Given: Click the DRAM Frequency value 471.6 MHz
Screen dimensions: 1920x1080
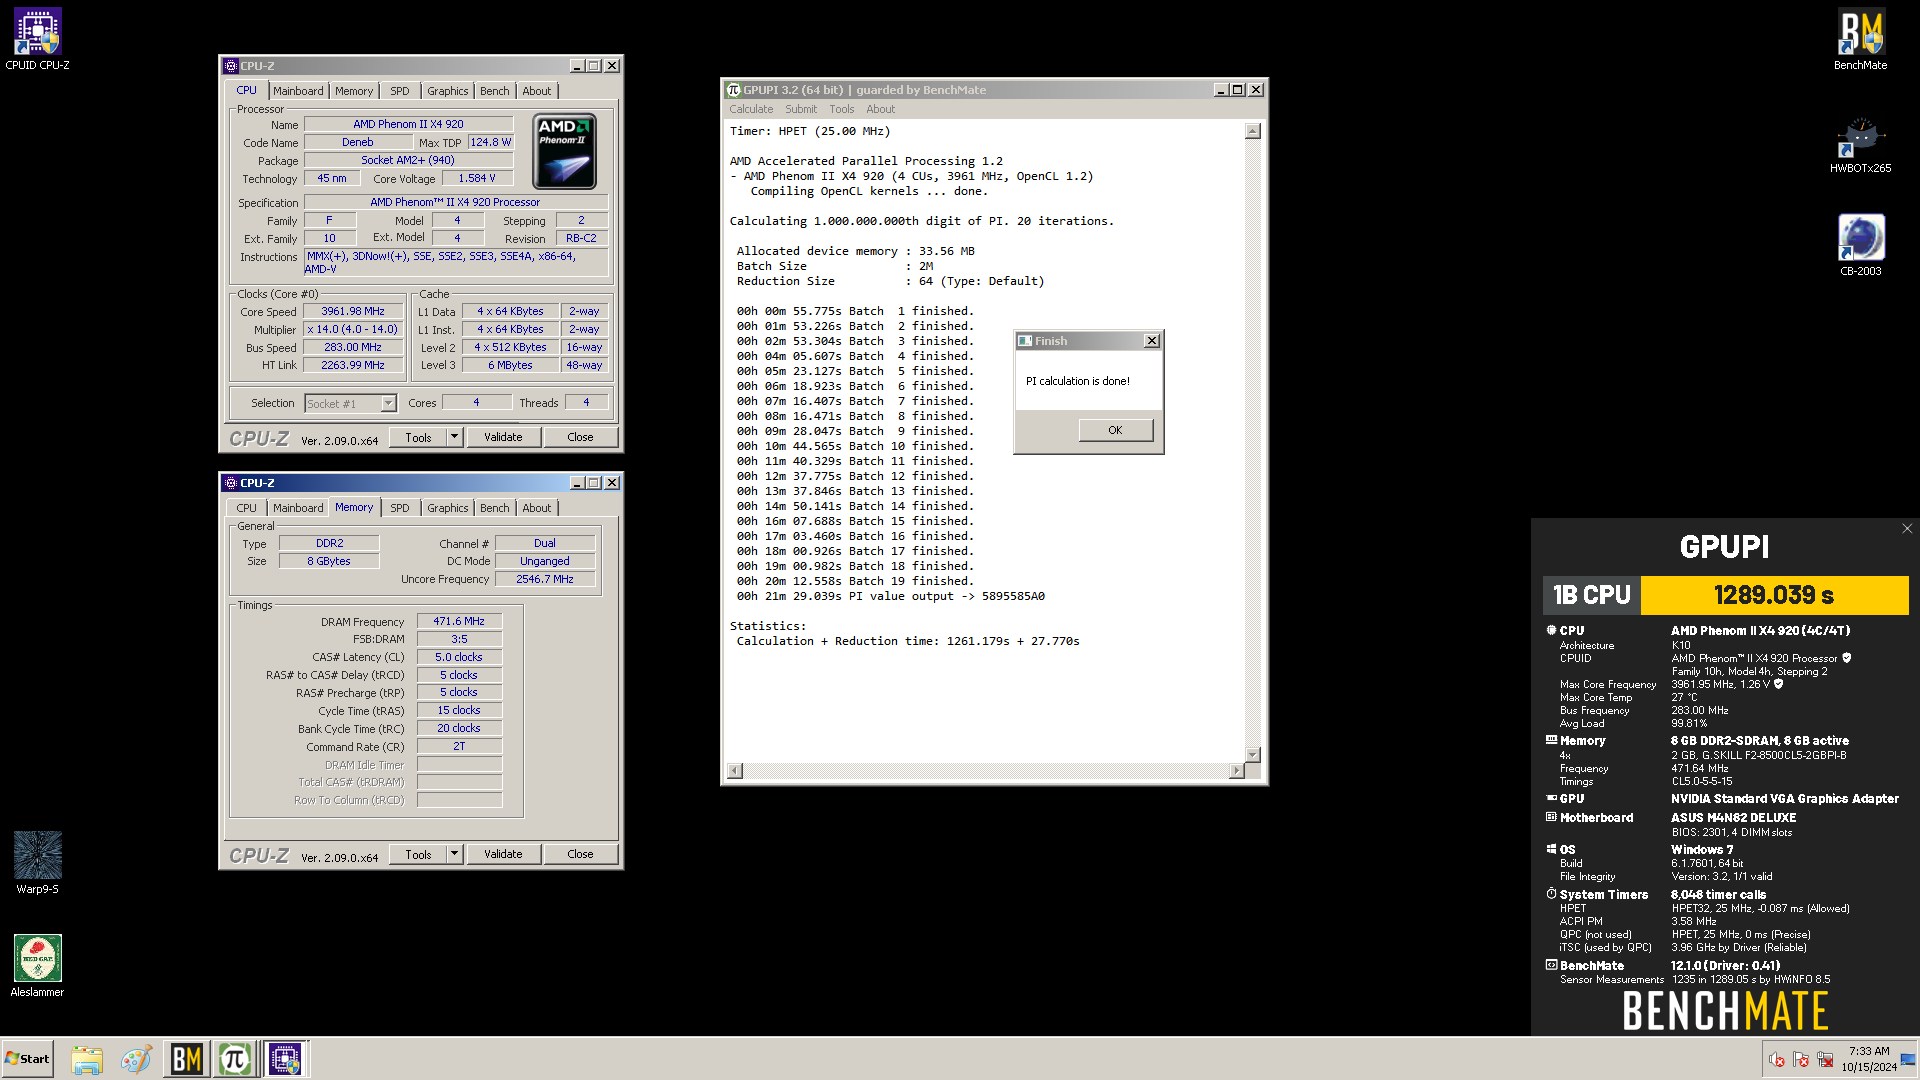Looking at the screenshot, I should (459, 621).
